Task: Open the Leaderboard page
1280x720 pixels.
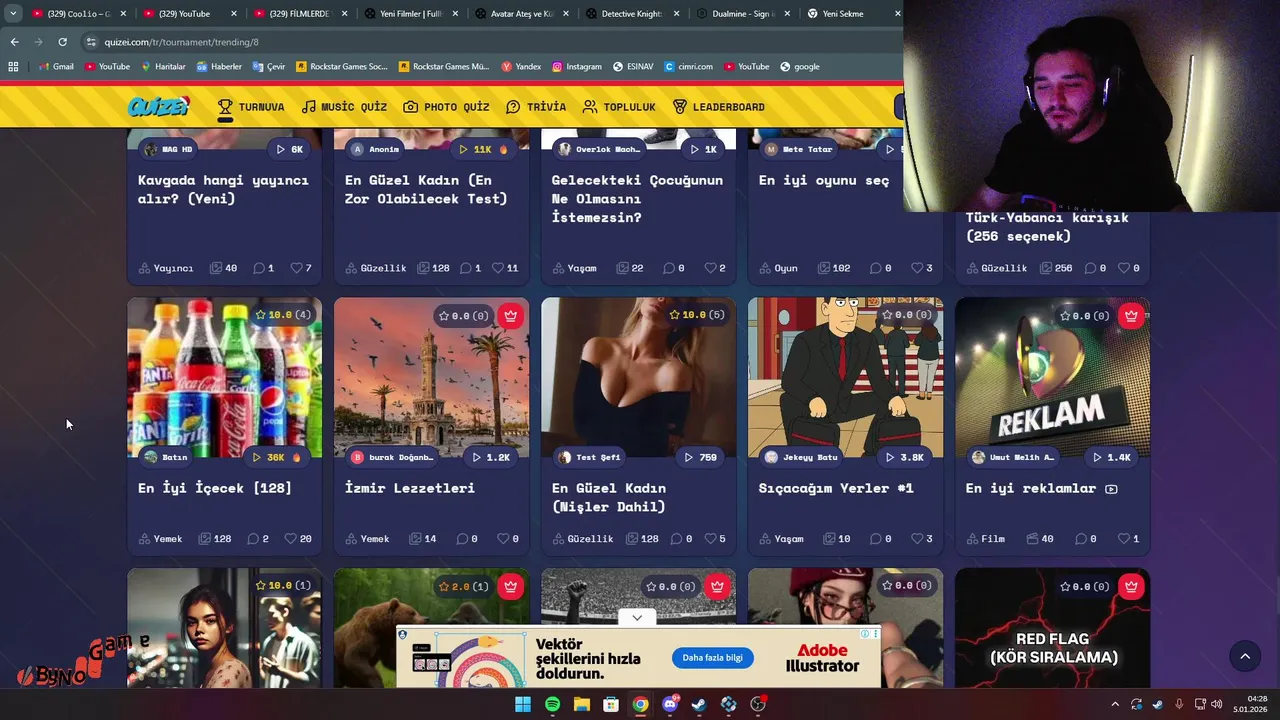Action: click(718, 107)
